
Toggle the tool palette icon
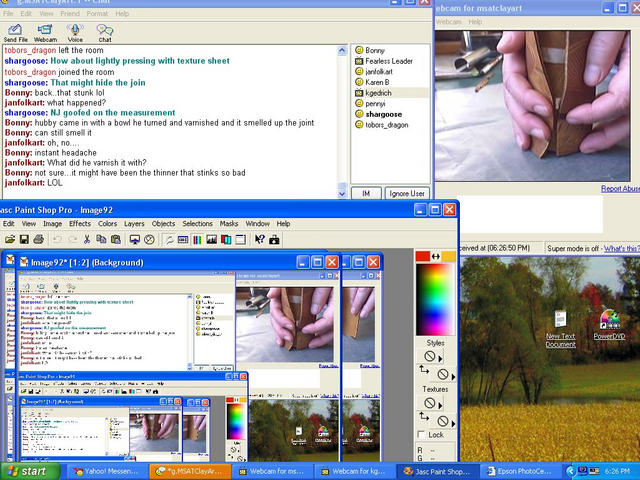(169, 240)
